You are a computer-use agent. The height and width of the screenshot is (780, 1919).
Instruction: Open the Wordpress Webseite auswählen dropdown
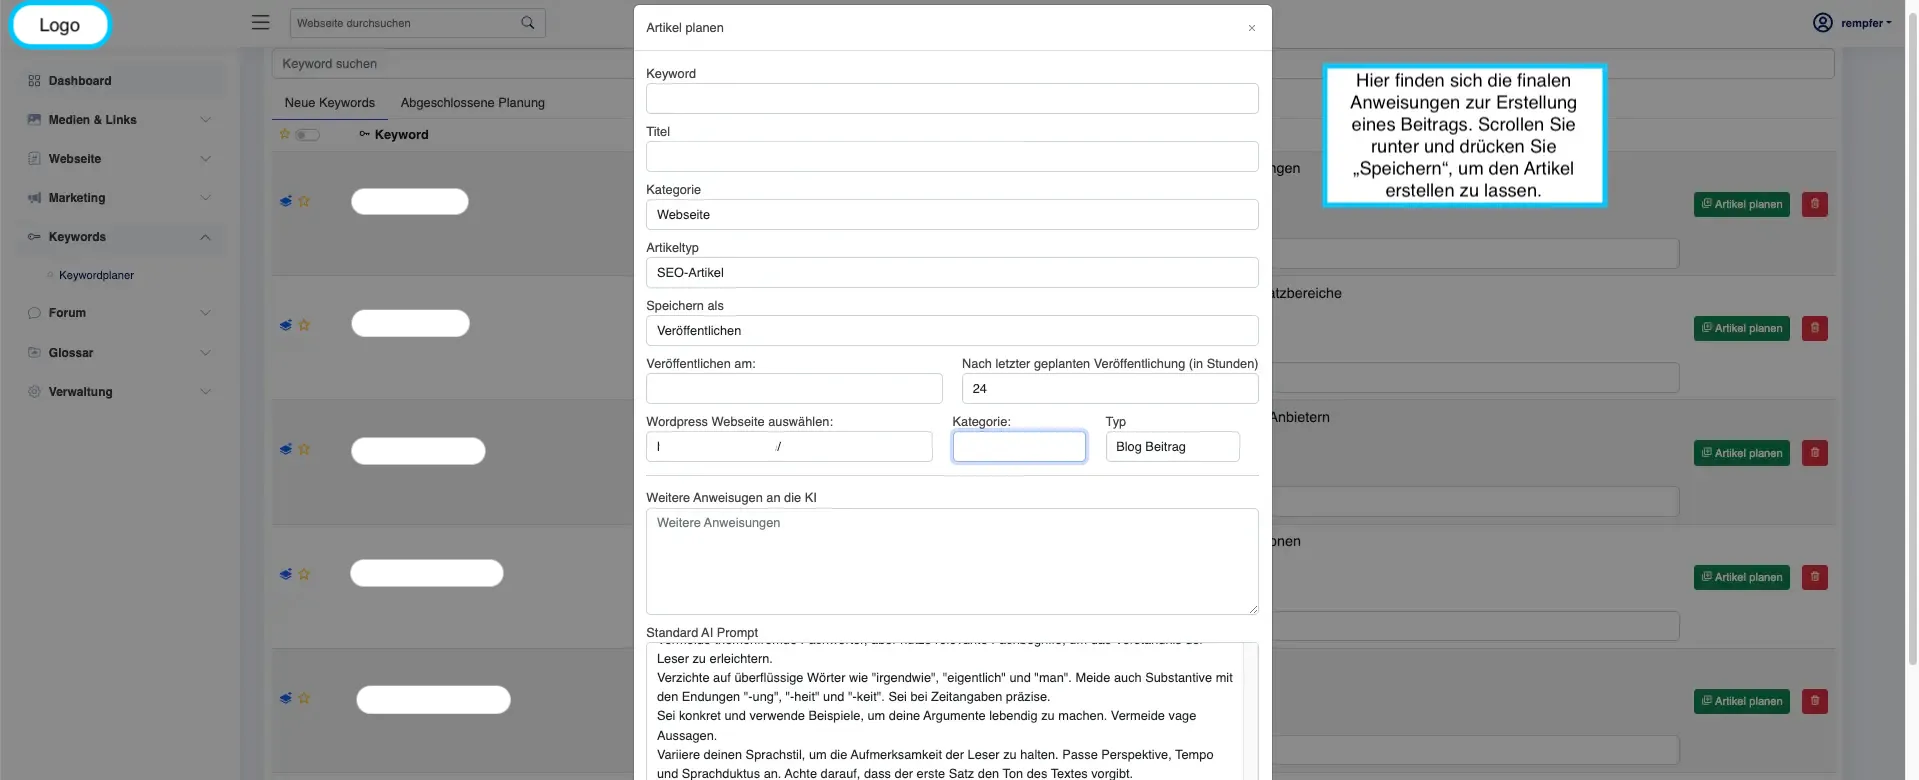(789, 447)
